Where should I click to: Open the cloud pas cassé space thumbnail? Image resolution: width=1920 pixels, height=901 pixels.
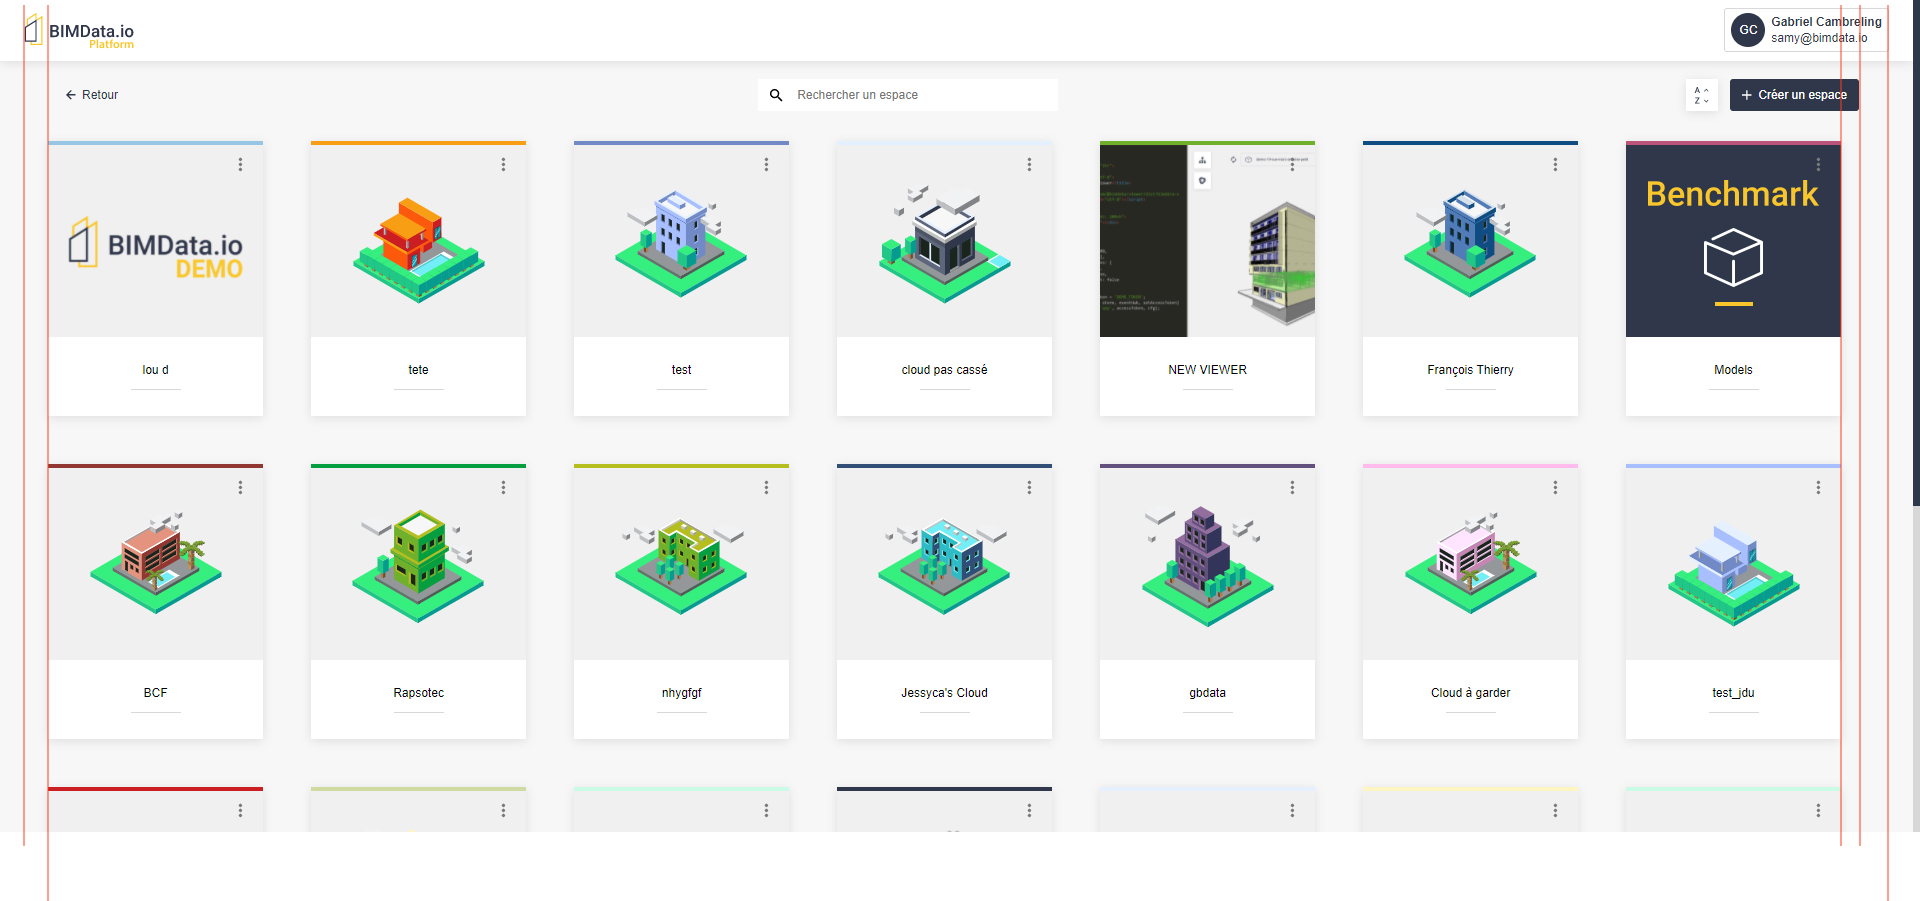943,239
